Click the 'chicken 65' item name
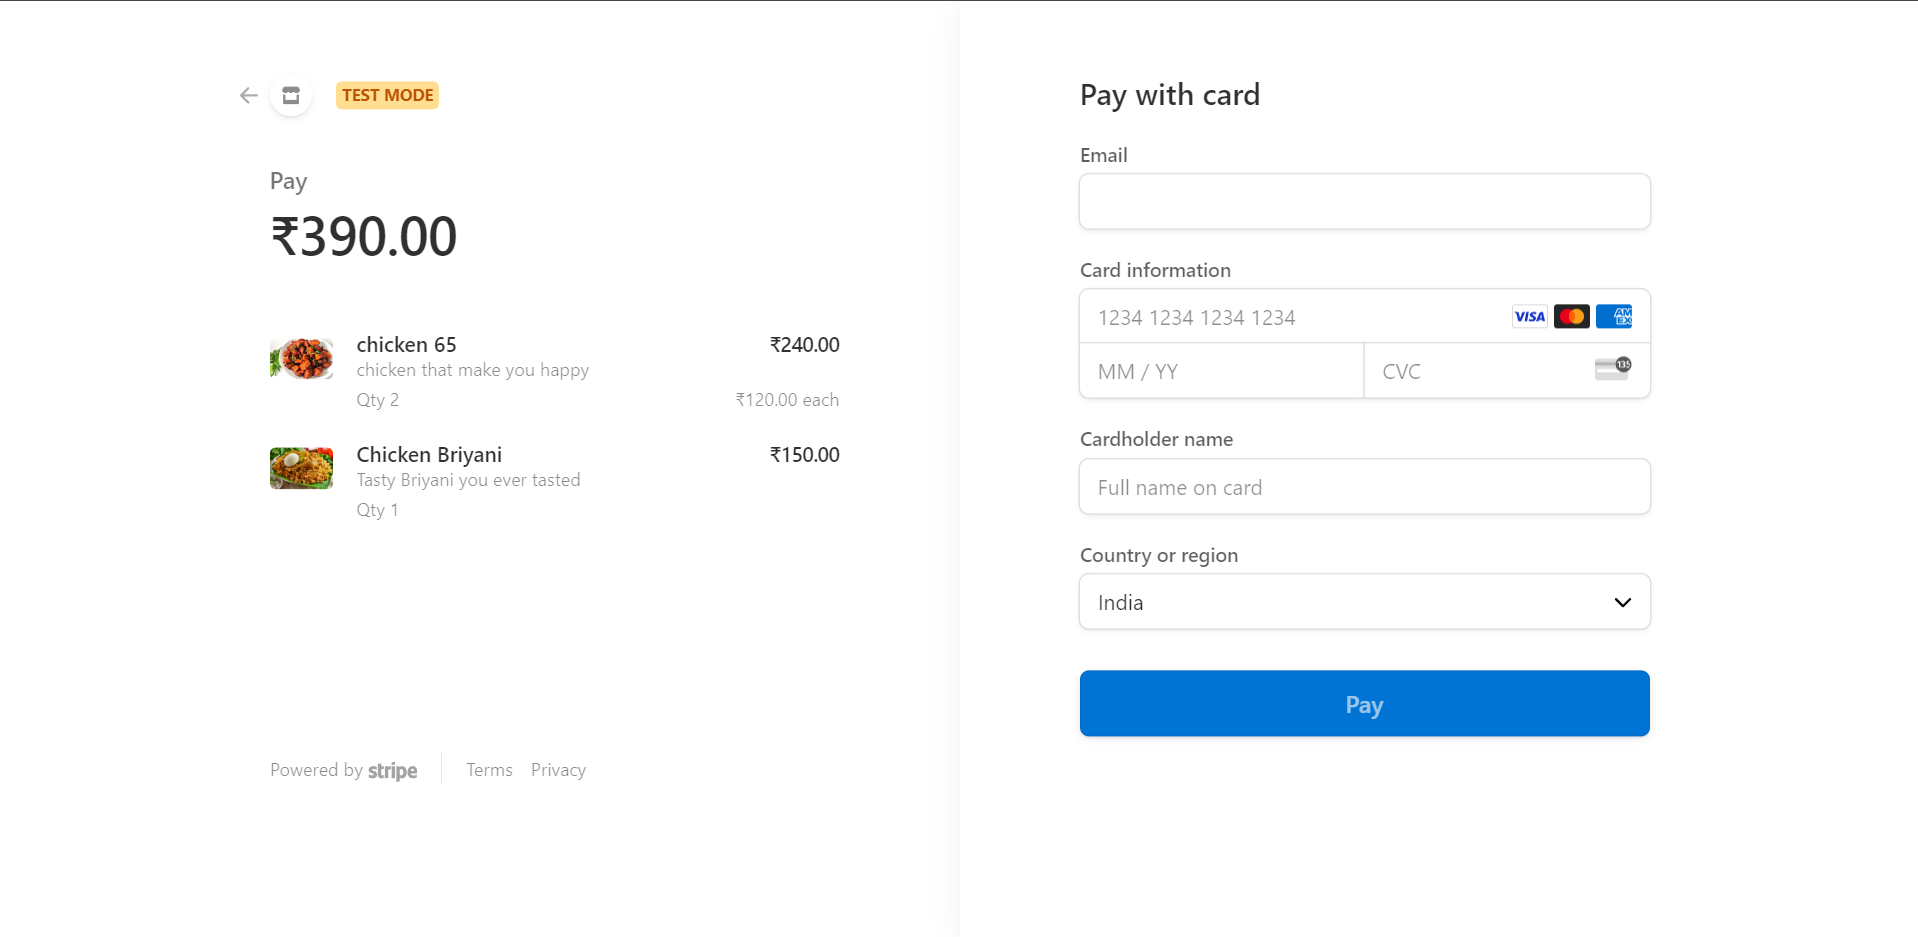Viewport: 1918px width, 937px height. tap(406, 345)
